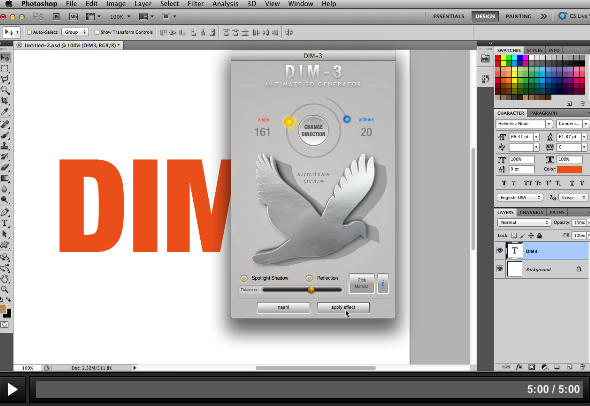This screenshot has width=590, height=406.
Task: Select the Move tool in the toolbox
Action: (5, 58)
